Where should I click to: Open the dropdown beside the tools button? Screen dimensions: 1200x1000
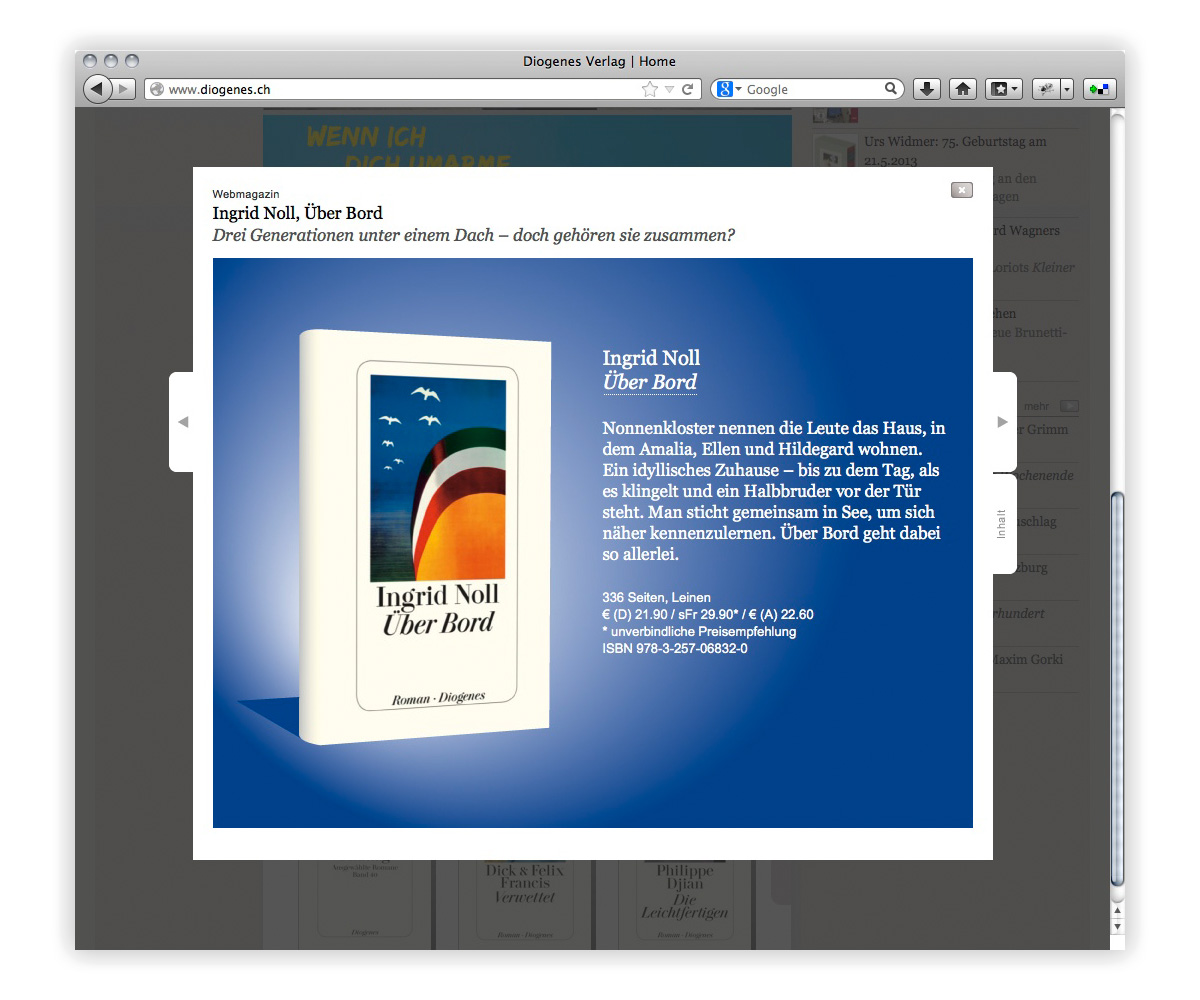pyautogui.click(x=1067, y=89)
